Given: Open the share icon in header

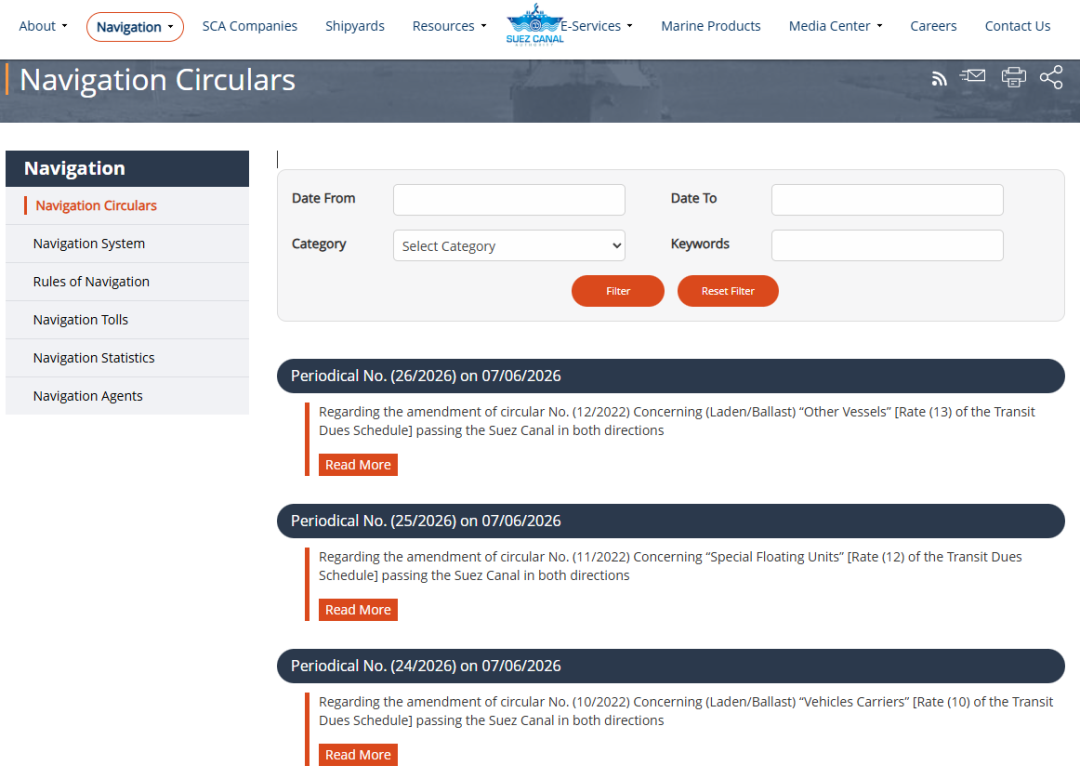Looking at the screenshot, I should [1051, 77].
